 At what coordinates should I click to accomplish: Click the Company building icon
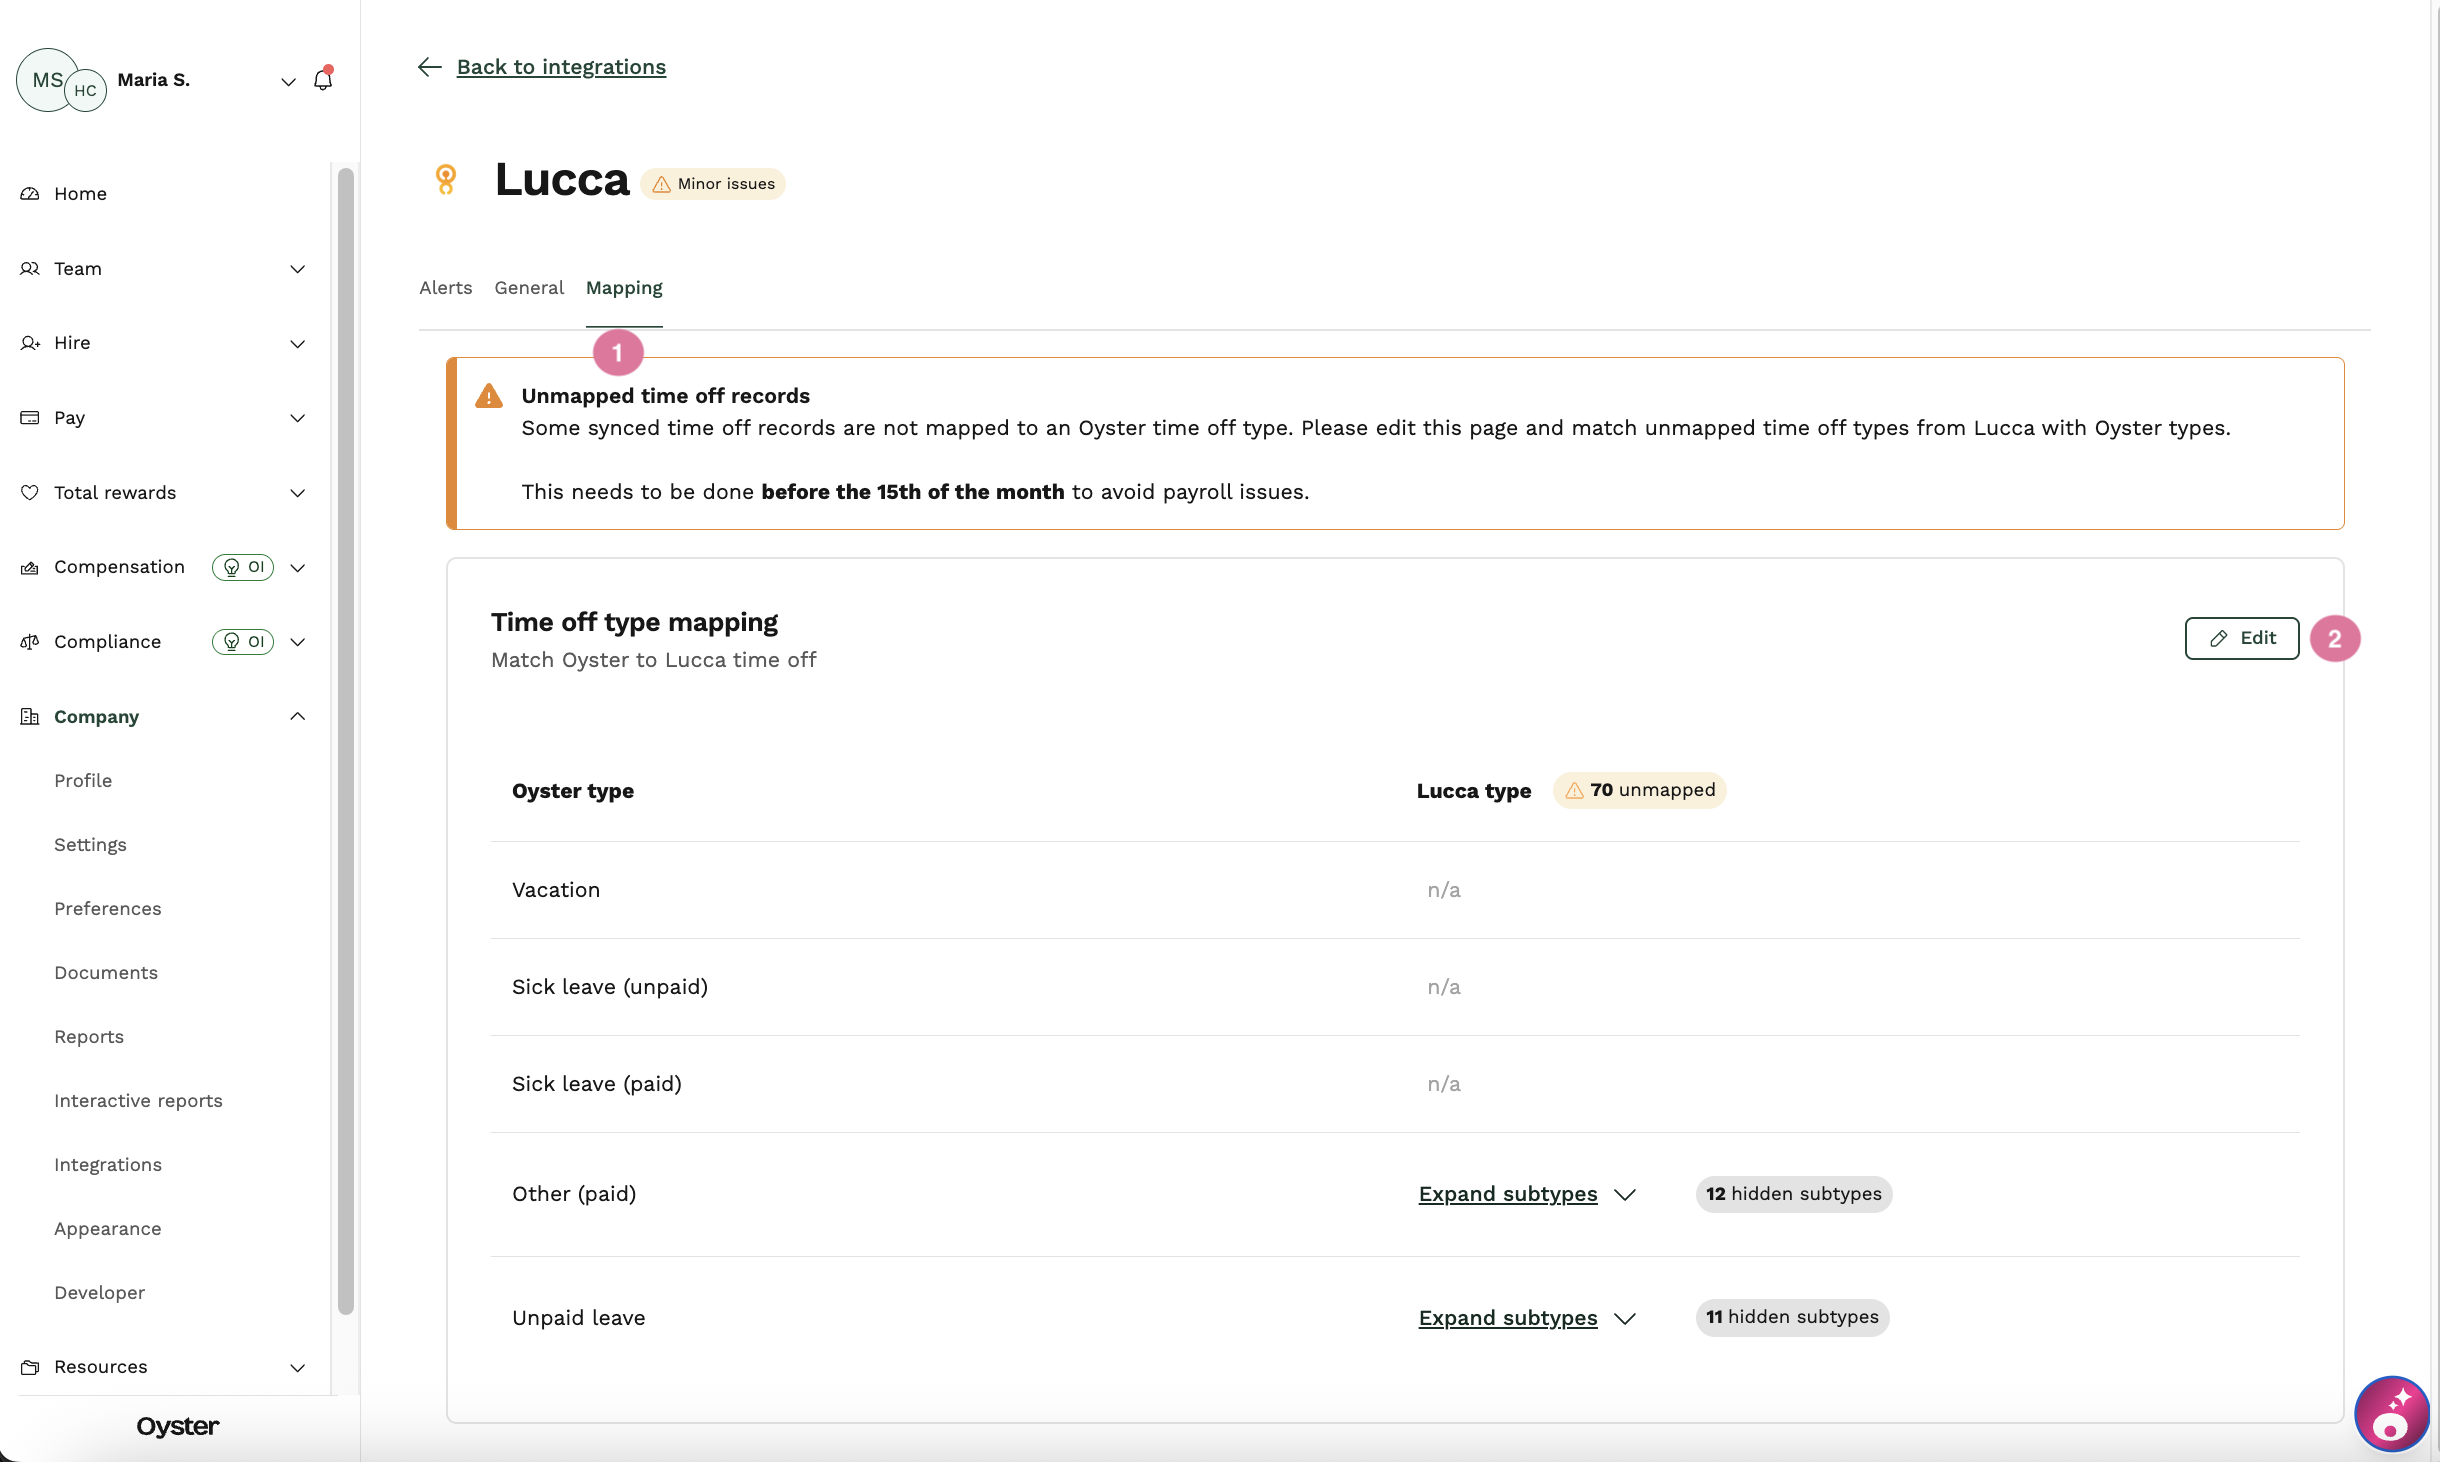(x=30, y=717)
